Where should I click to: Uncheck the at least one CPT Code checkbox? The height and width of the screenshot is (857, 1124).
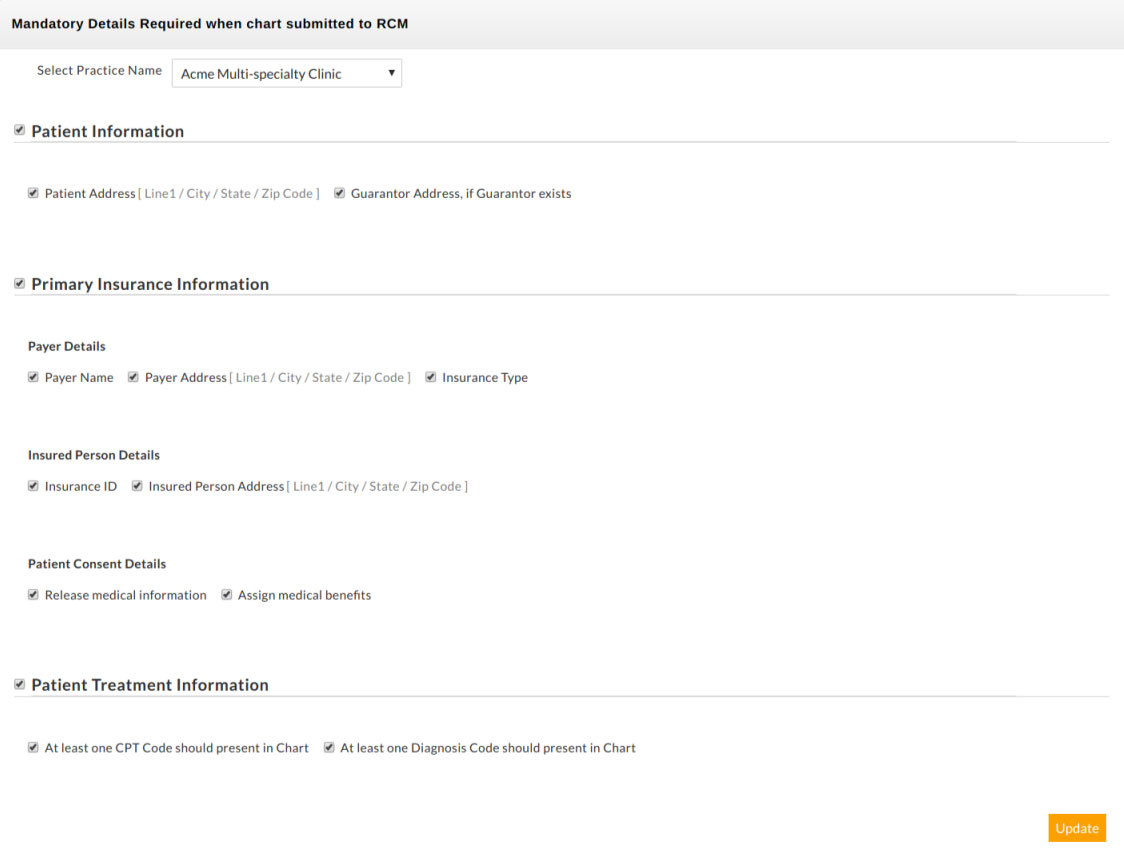coord(33,747)
